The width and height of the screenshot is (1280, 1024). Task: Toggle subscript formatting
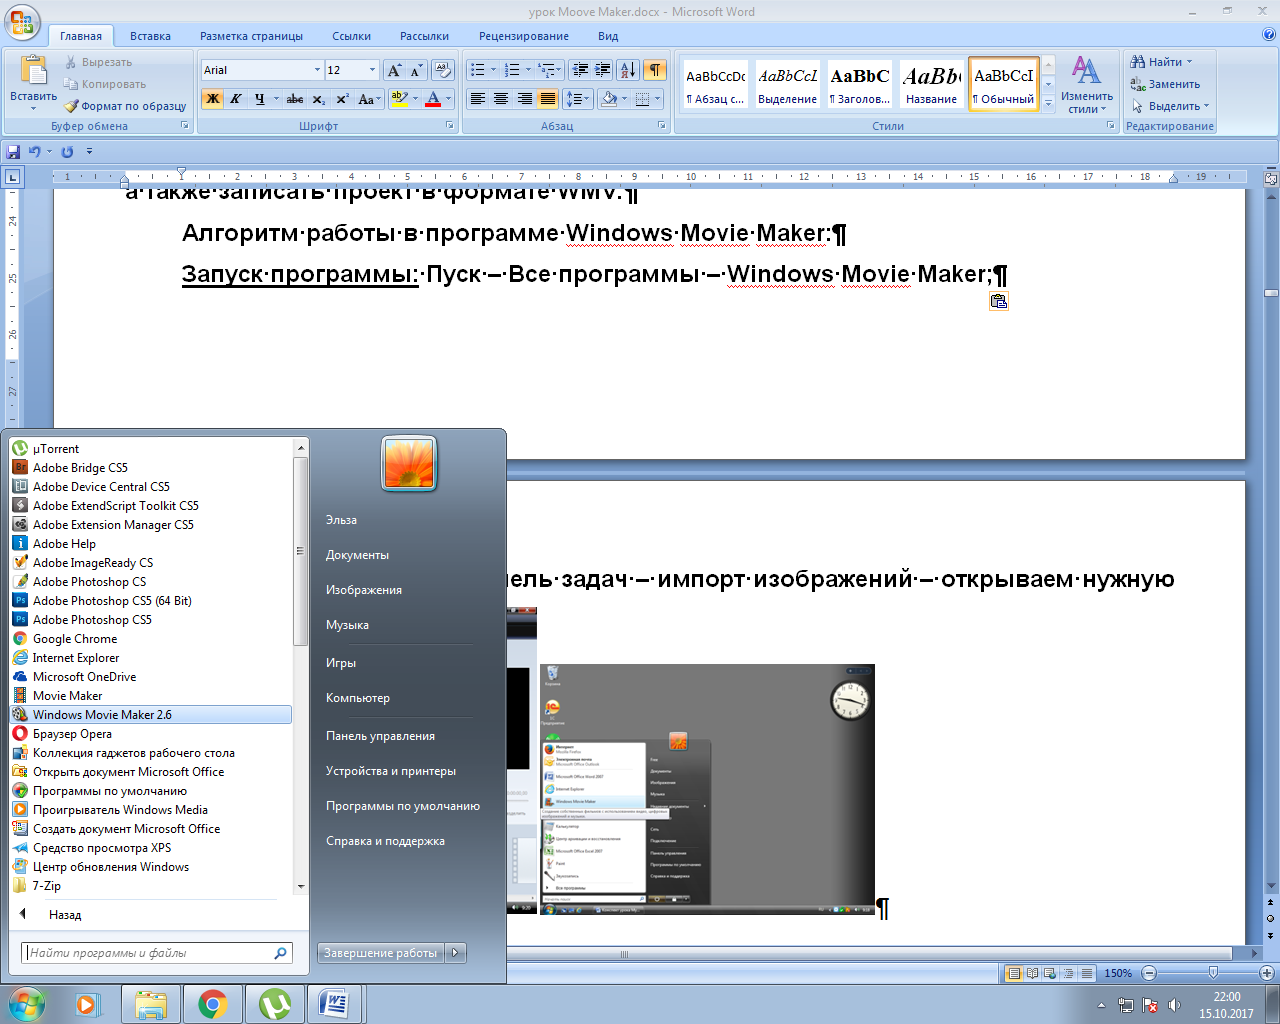click(319, 99)
